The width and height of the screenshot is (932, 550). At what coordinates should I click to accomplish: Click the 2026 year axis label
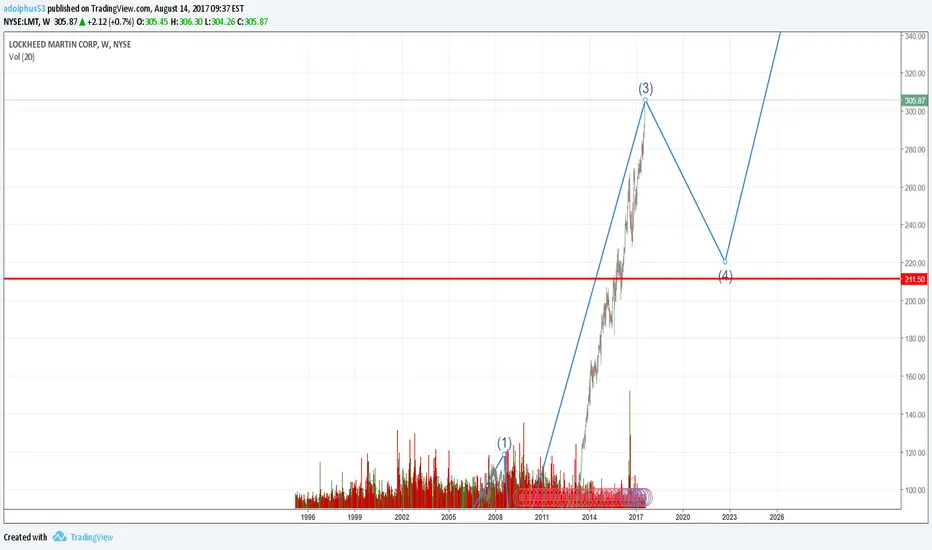[776, 517]
